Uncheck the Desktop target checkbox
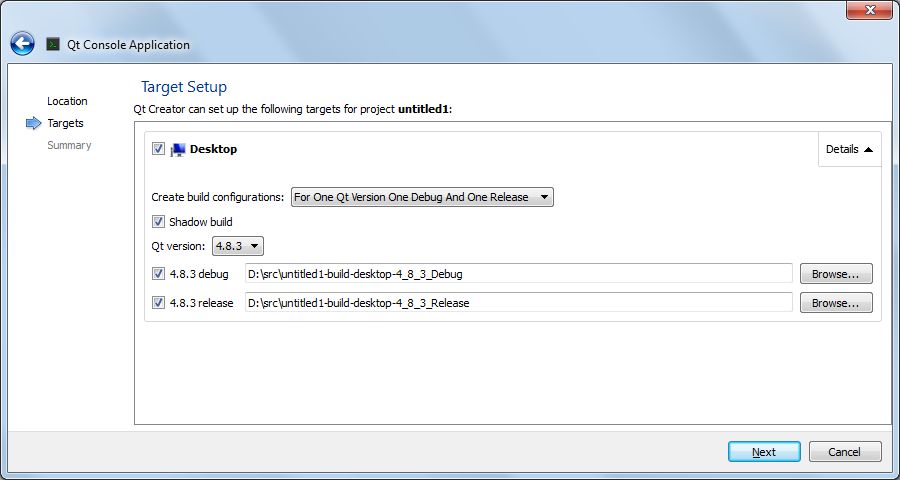Image resolution: width=900 pixels, height=480 pixels. tap(158, 149)
